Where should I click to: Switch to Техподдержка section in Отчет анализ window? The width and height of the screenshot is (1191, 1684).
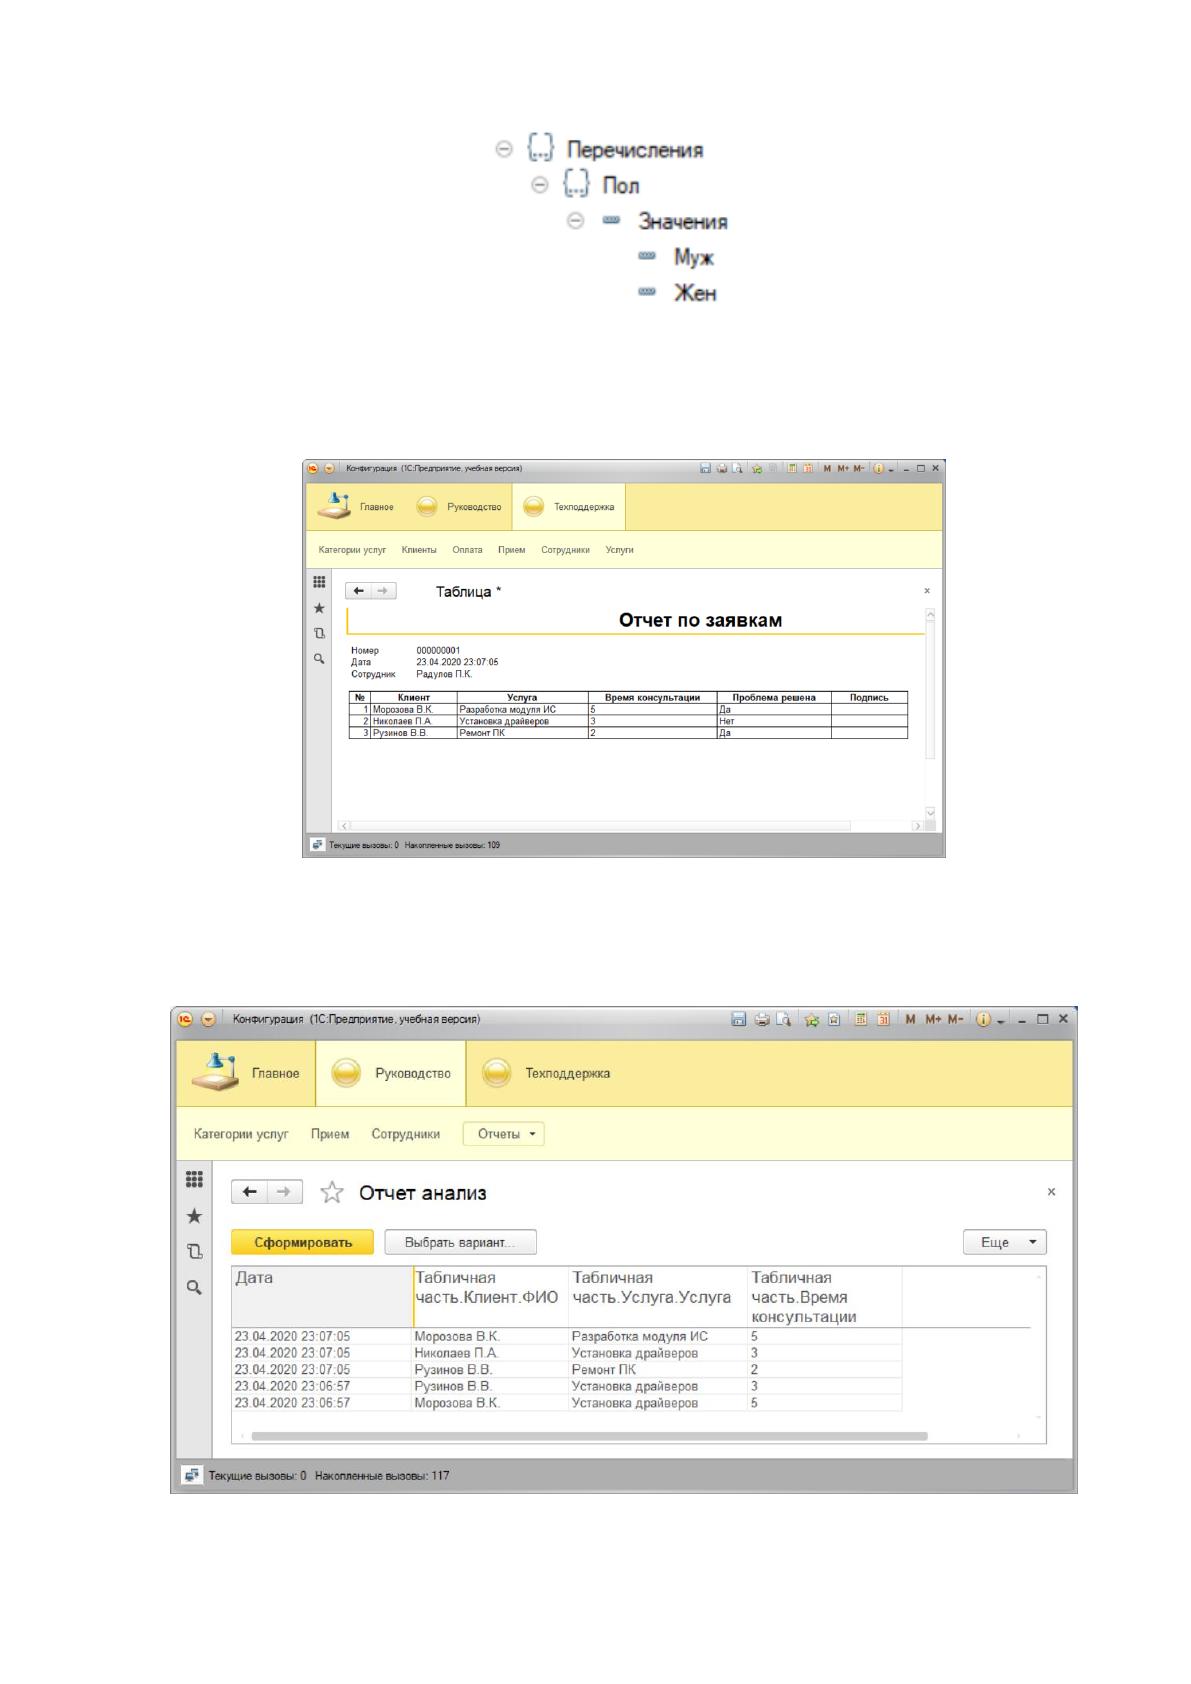[548, 1073]
